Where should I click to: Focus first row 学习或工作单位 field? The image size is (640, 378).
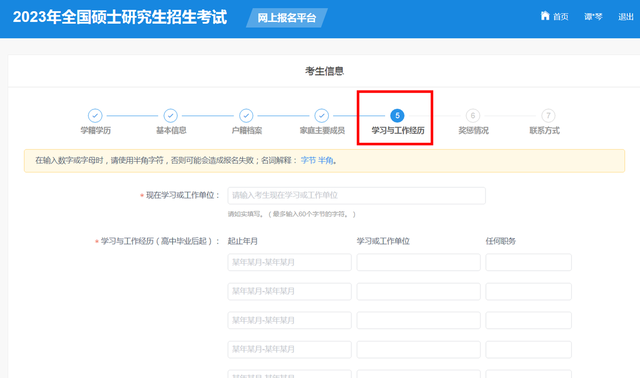(418, 262)
